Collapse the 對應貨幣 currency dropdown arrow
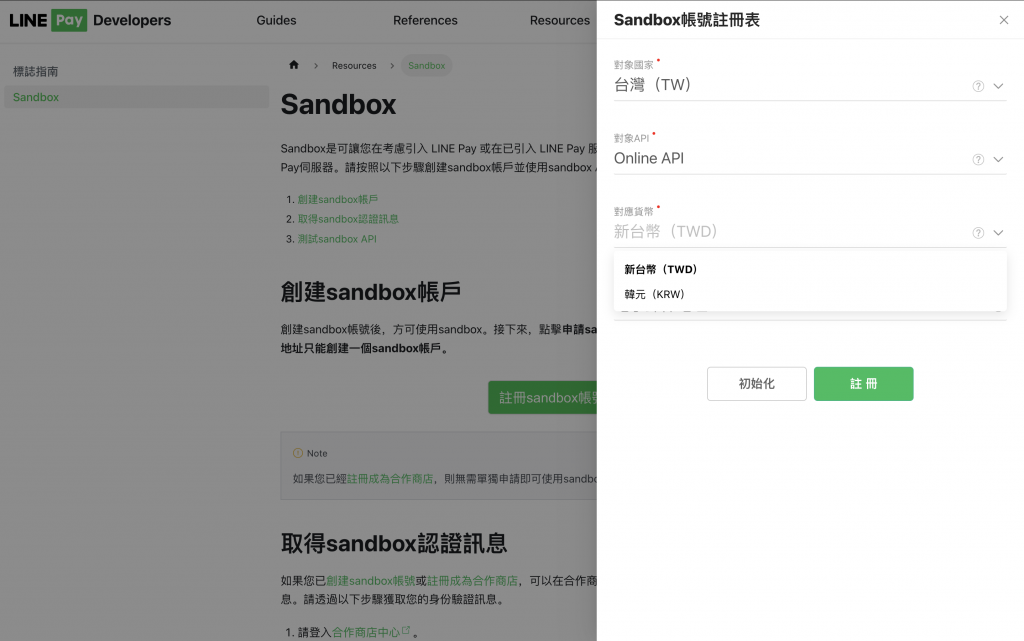Image resolution: width=1024 pixels, height=641 pixels. 999,233
